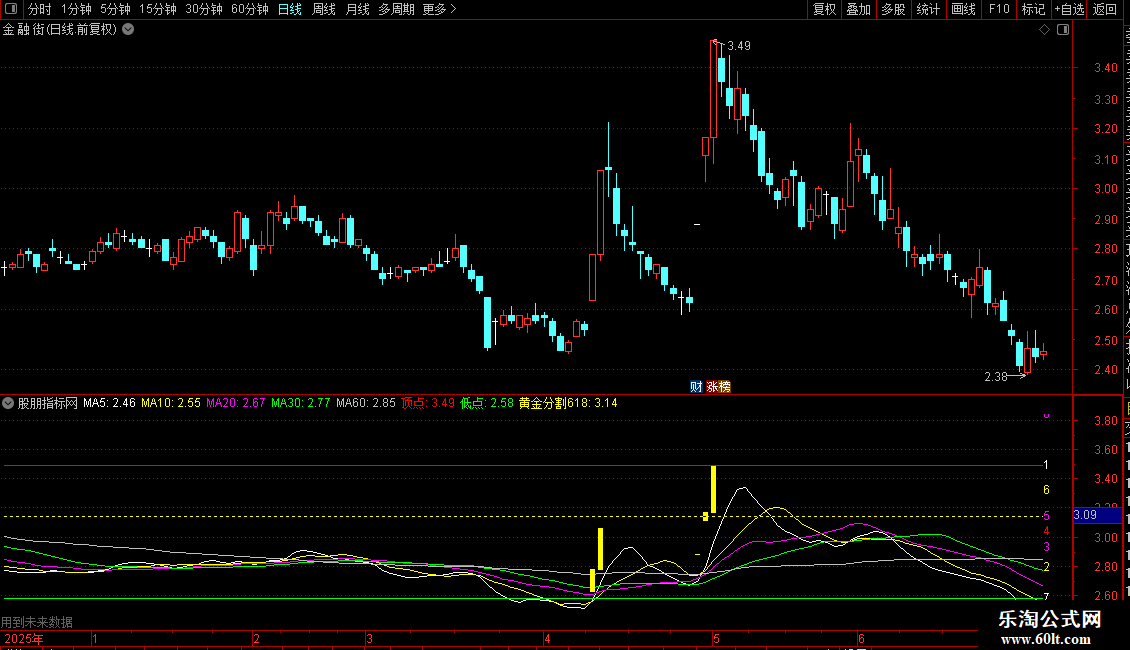
Task: Toggle the left sidebar panel icon
Action: pos(11,9)
